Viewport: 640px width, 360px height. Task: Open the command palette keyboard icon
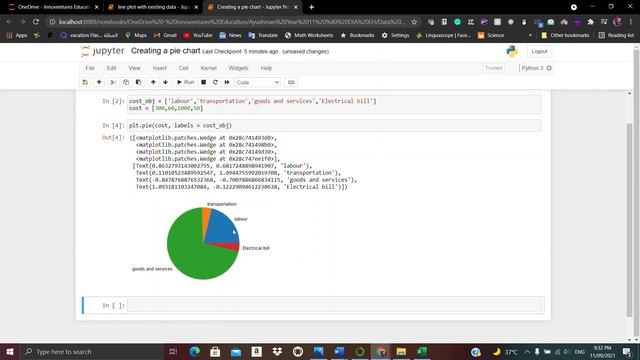tap(291, 82)
